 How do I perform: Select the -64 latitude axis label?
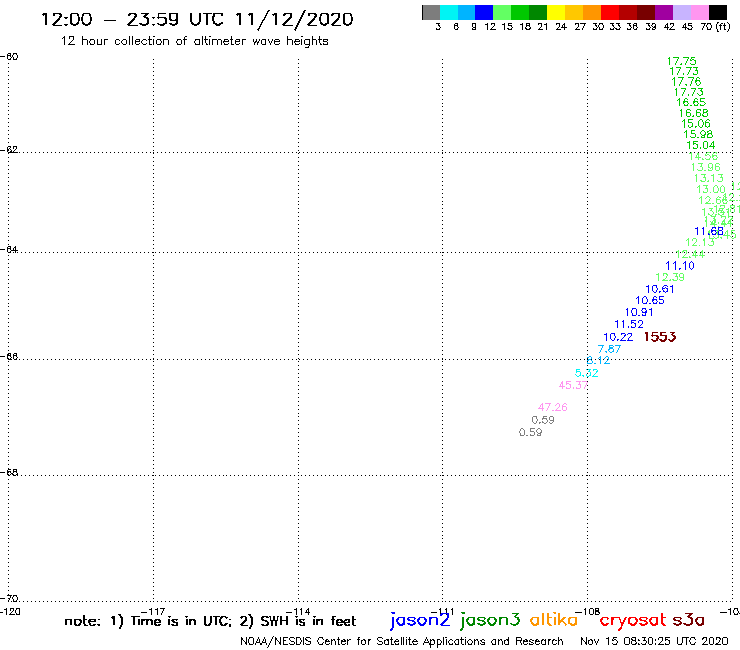click(10, 249)
